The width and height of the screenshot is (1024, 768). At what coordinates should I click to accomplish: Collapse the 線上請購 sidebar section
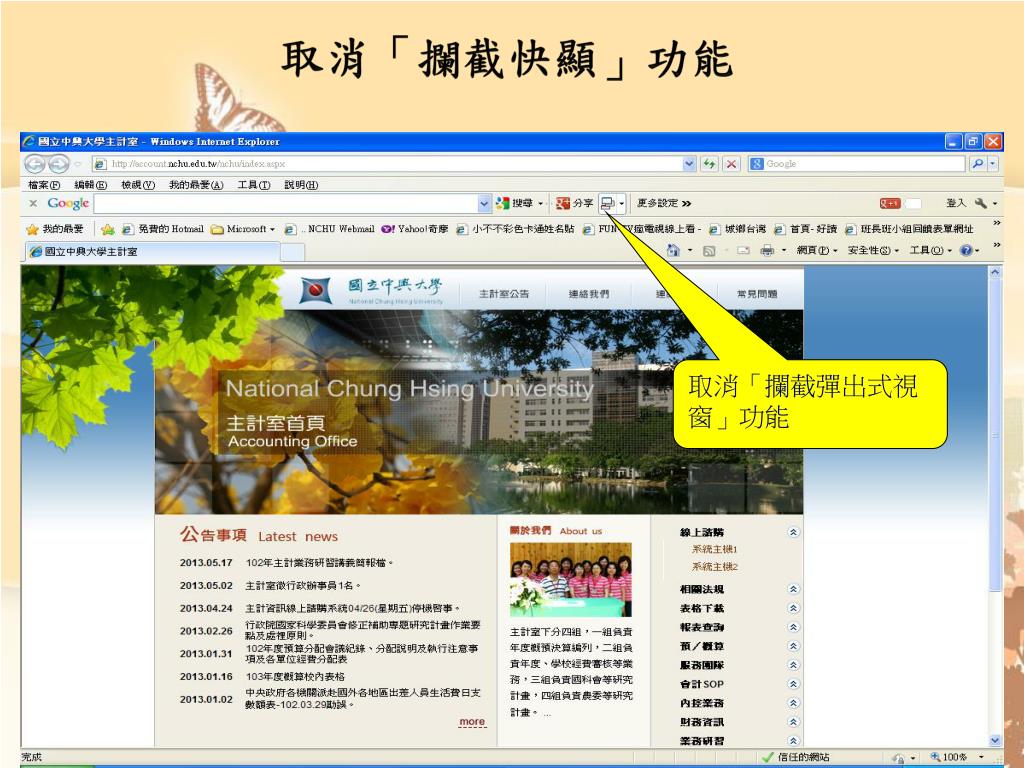pos(793,533)
